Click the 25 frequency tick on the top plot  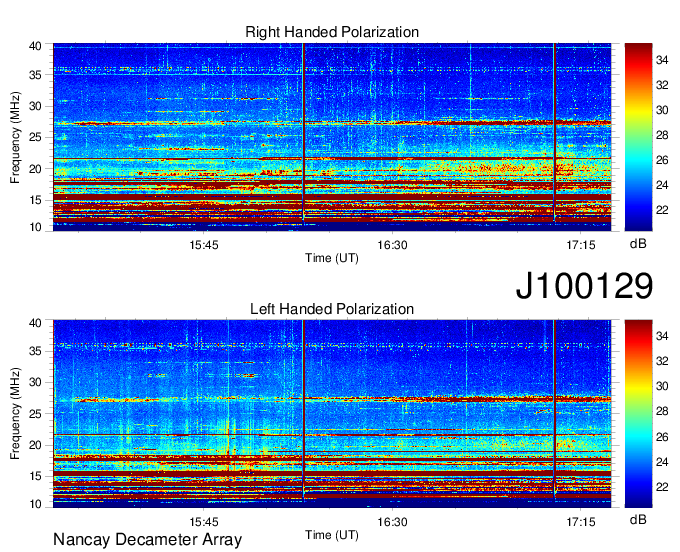click(x=35, y=137)
